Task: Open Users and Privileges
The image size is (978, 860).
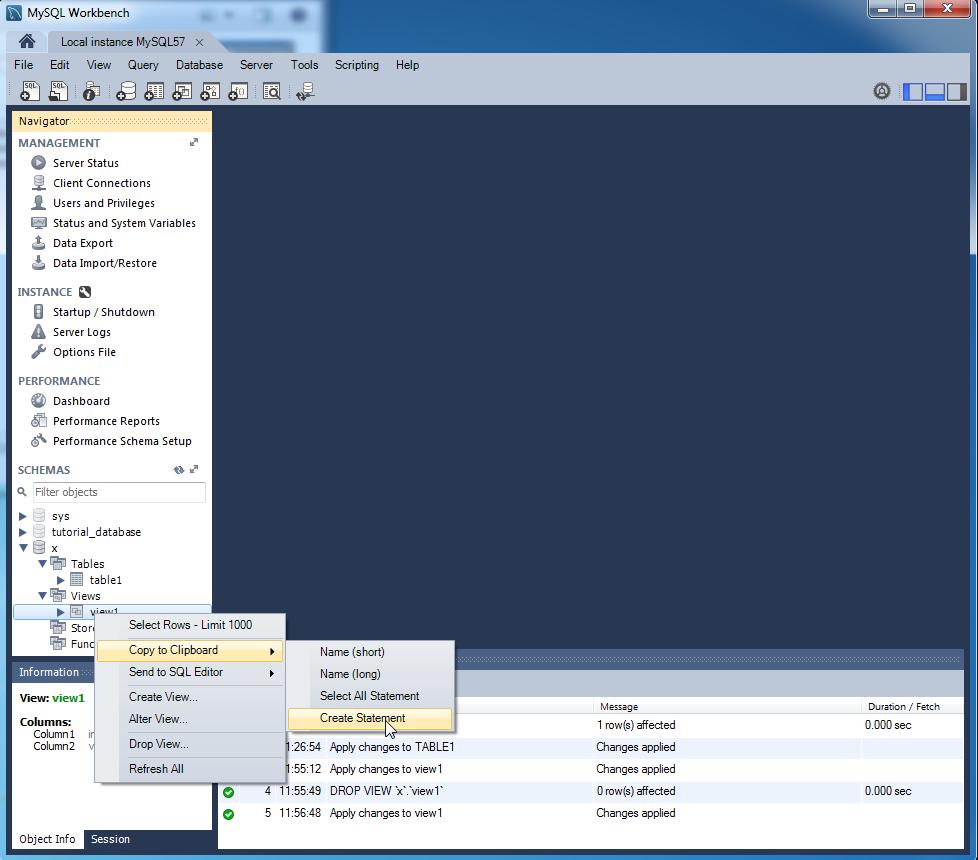Action: click(x=104, y=203)
